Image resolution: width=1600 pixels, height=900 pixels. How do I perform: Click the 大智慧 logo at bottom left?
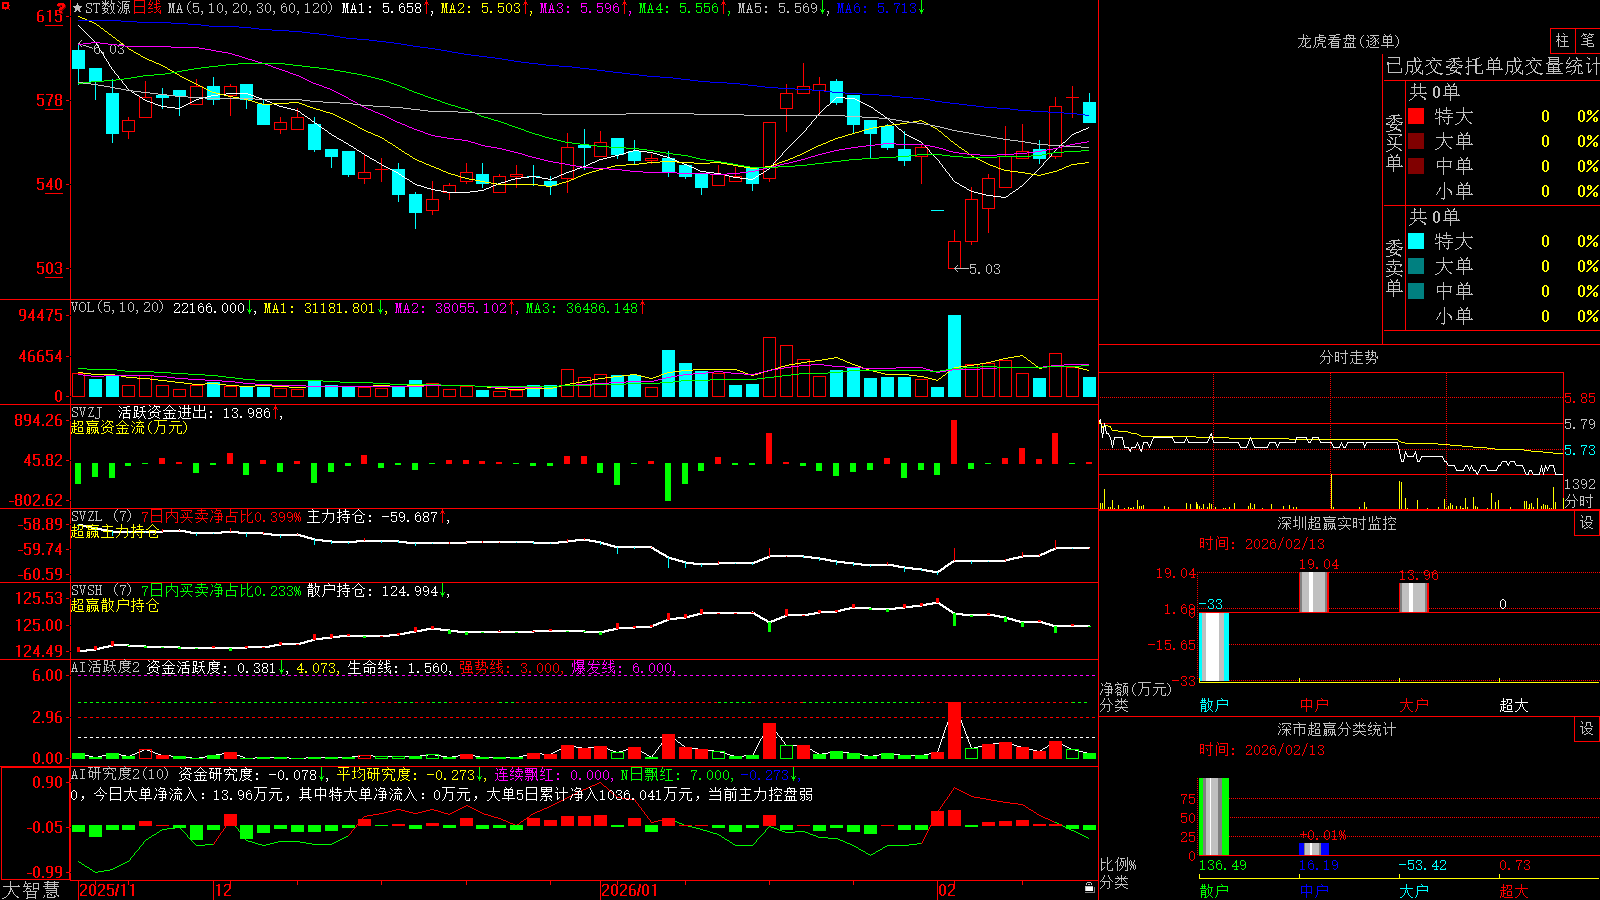[x=31, y=890]
